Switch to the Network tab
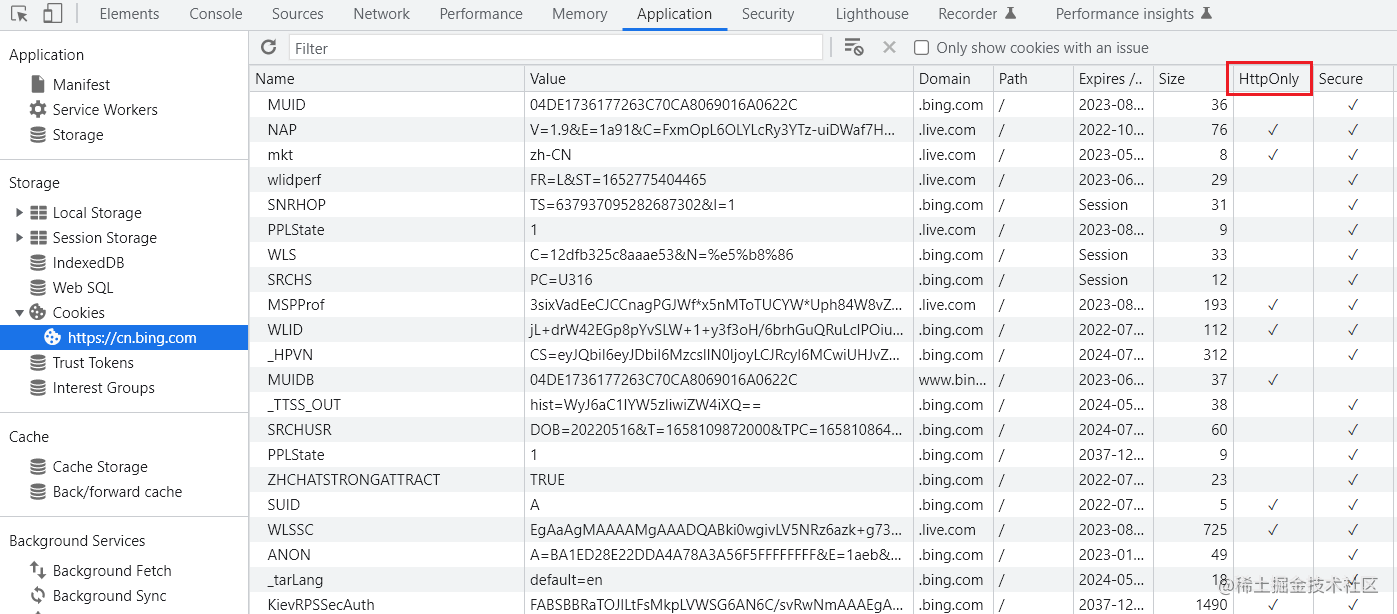 tap(381, 14)
